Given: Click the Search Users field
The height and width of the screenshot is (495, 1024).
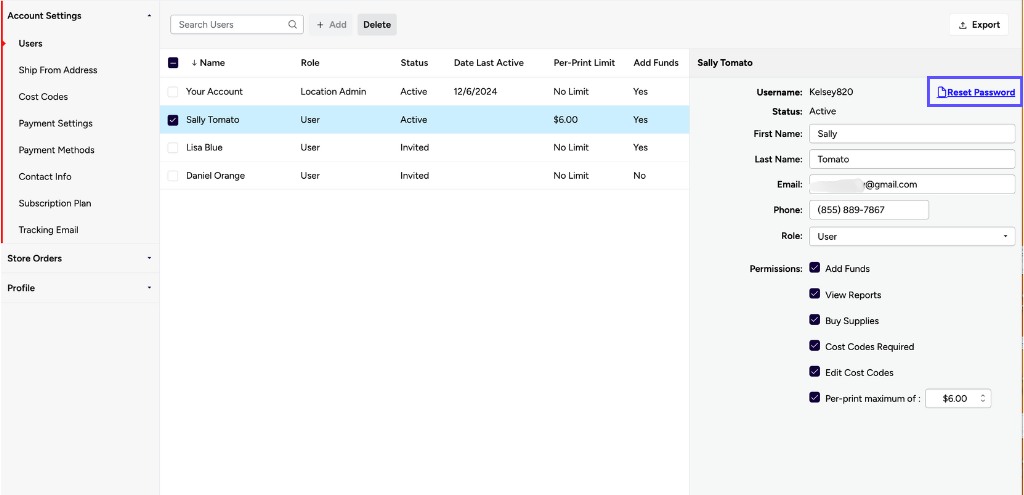Looking at the screenshot, I should [228, 25].
